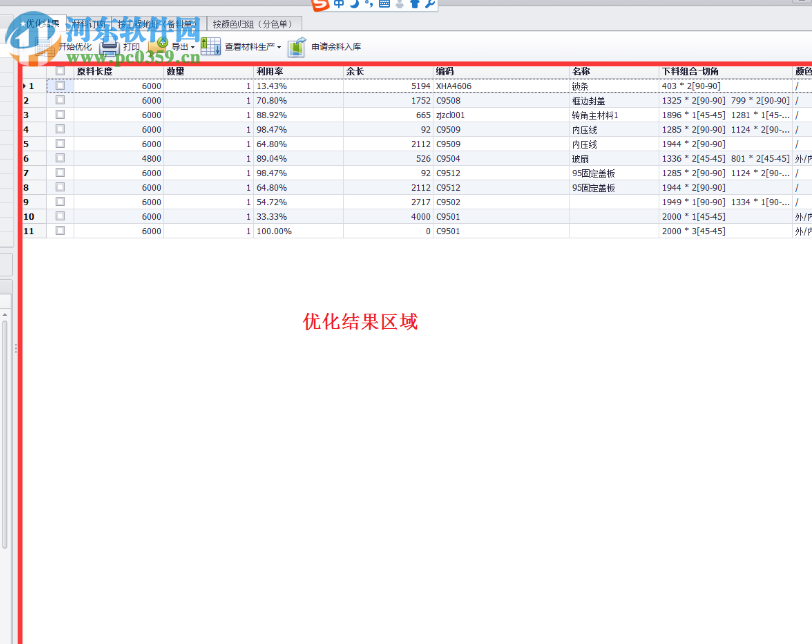Image resolution: width=812 pixels, height=644 pixels.
Task: Click the wrench settings icon in the top bar
Action: [429, 6]
